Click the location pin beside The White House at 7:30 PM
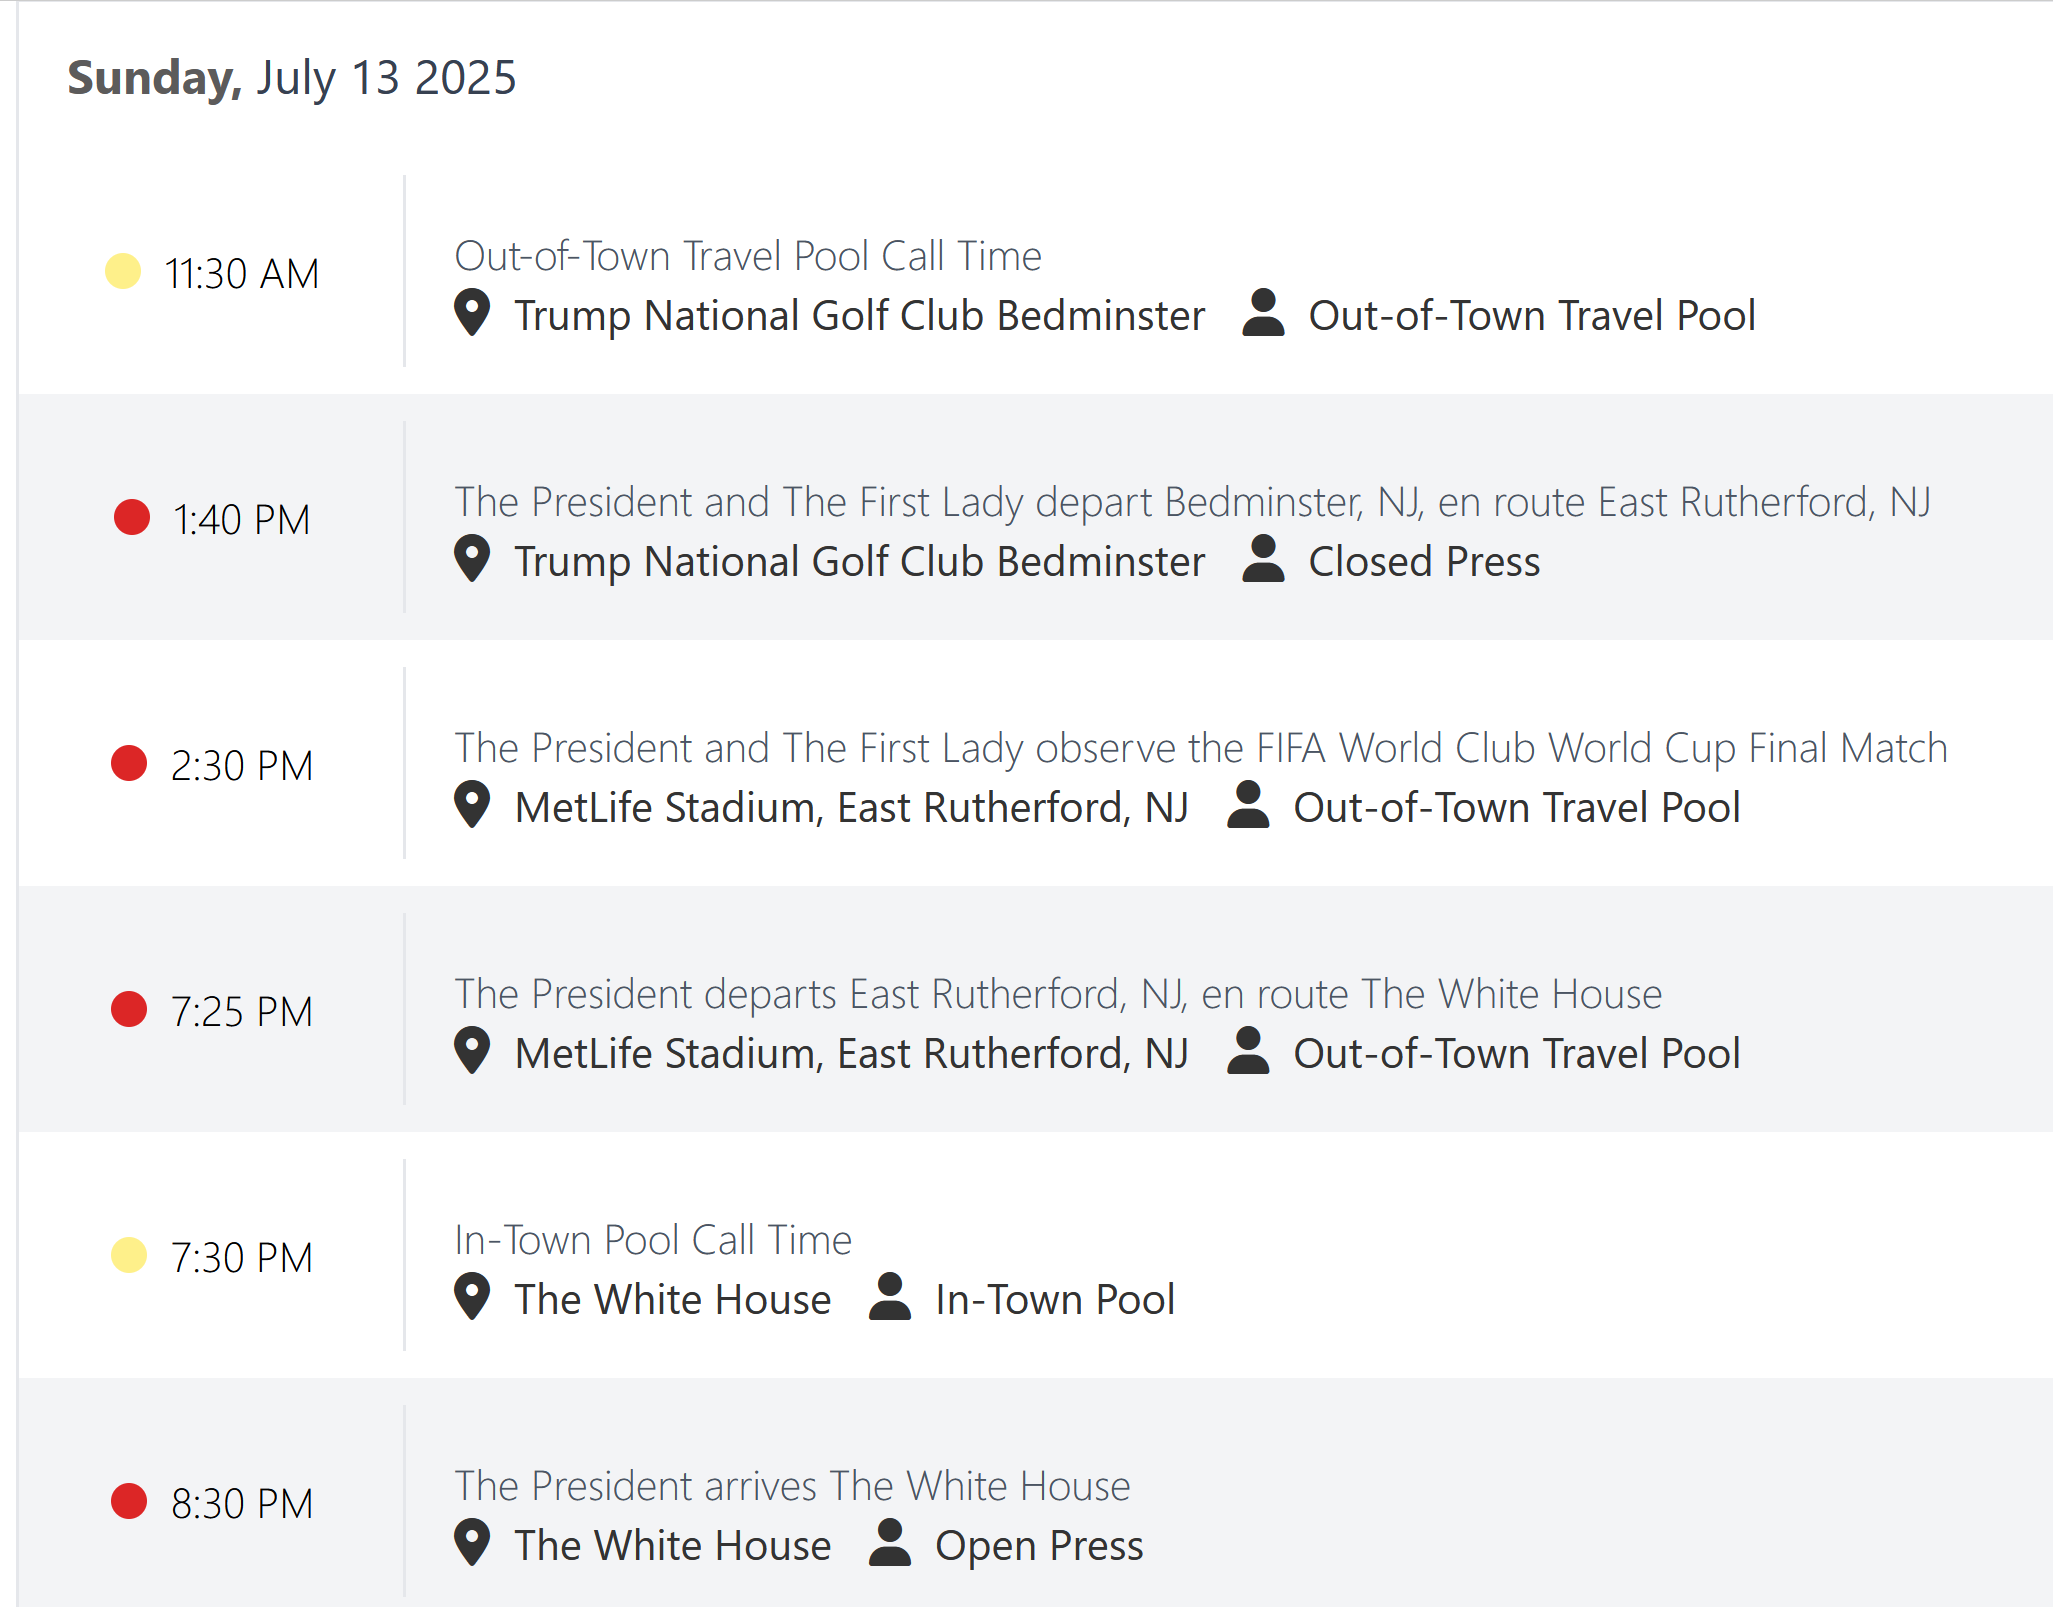Viewport: 2053px width, 1607px height. [471, 1297]
